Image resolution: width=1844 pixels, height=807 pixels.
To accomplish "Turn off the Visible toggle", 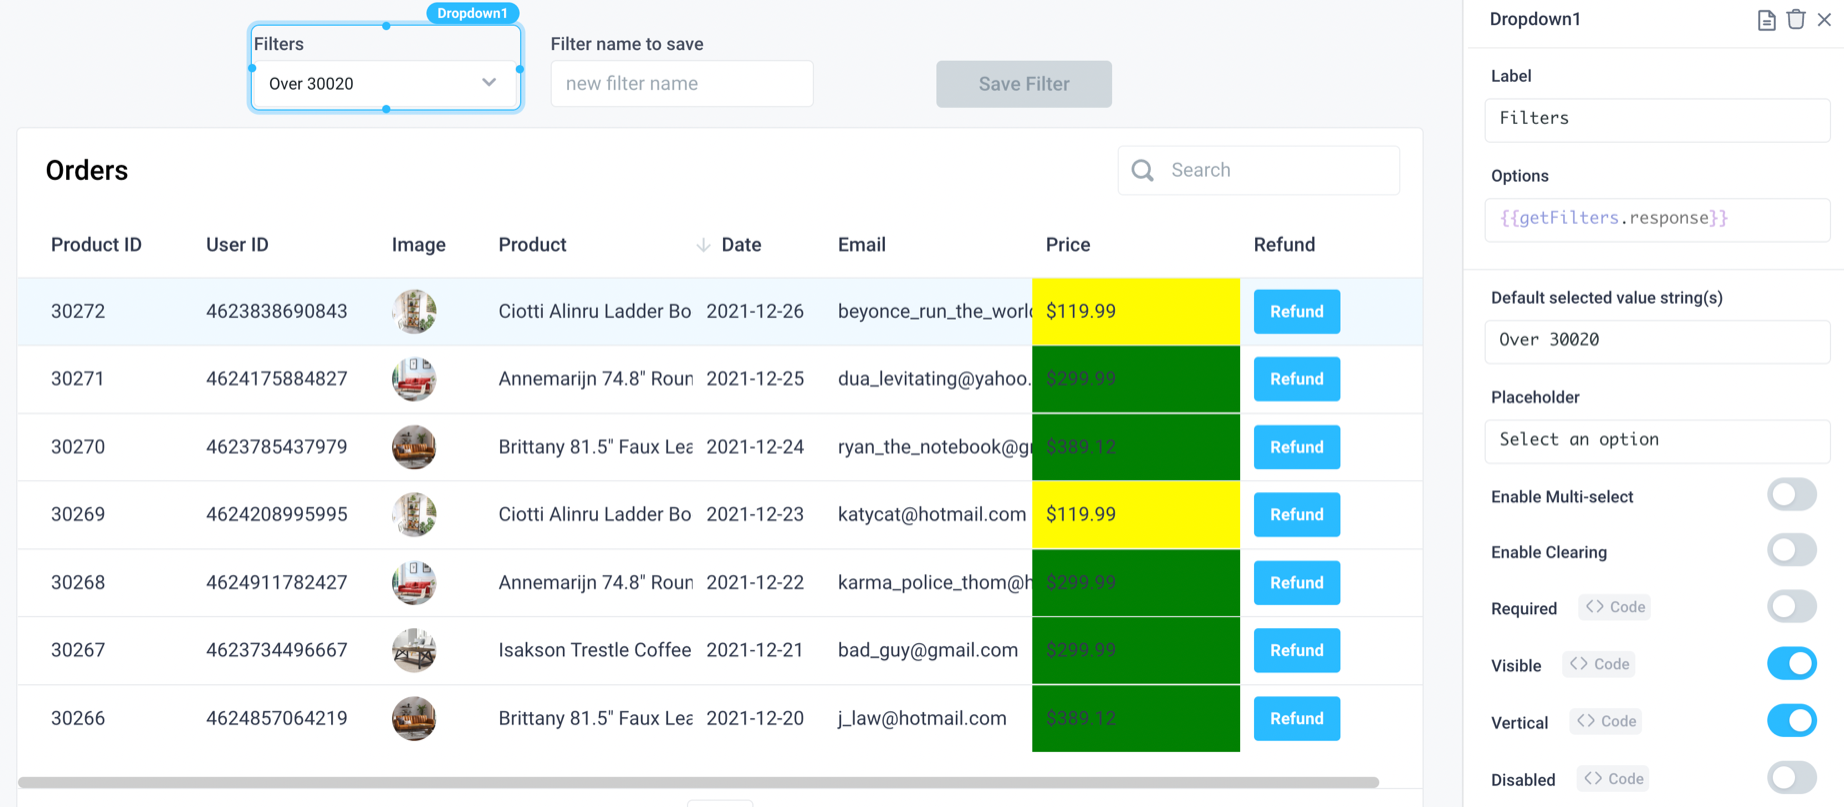I will (1791, 664).
